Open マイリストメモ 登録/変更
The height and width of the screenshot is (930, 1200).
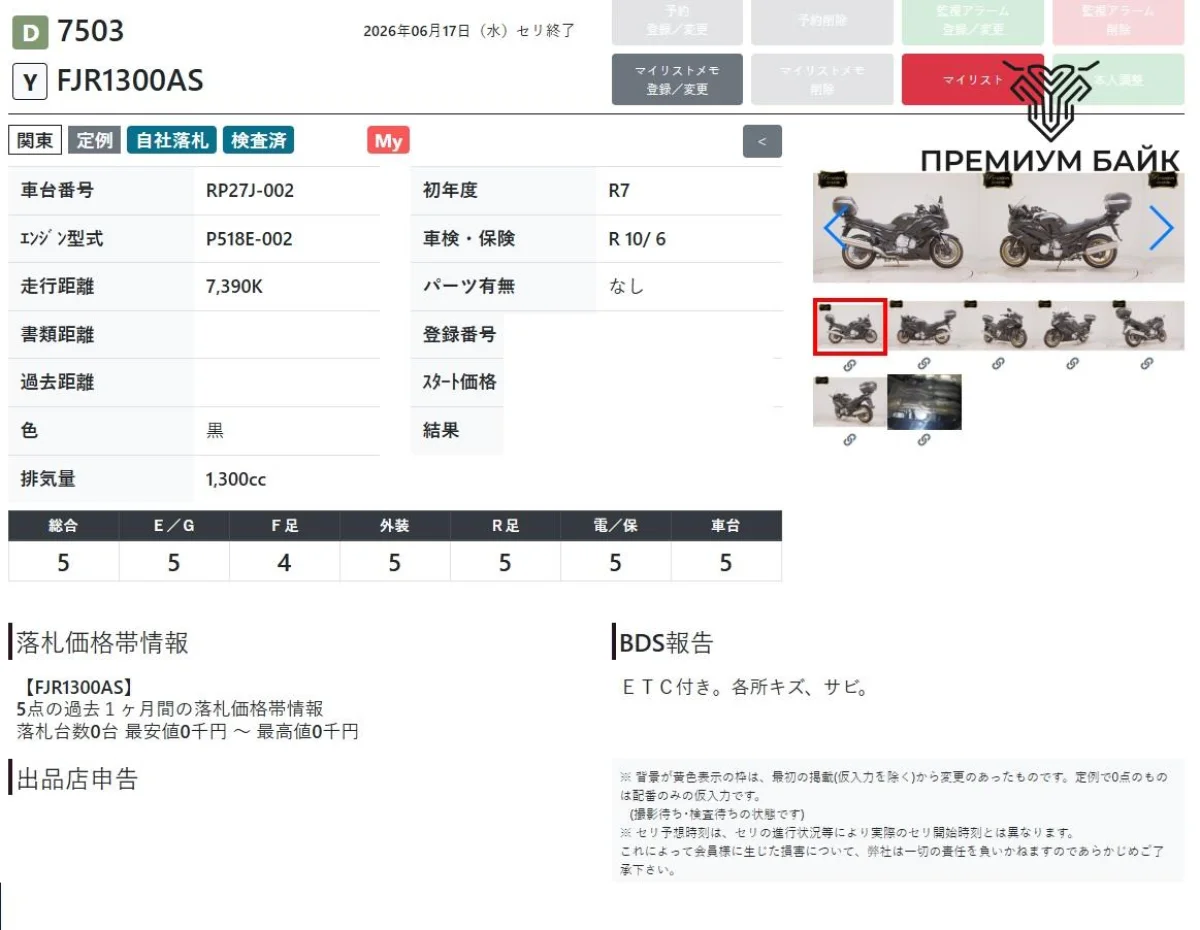tap(677, 80)
